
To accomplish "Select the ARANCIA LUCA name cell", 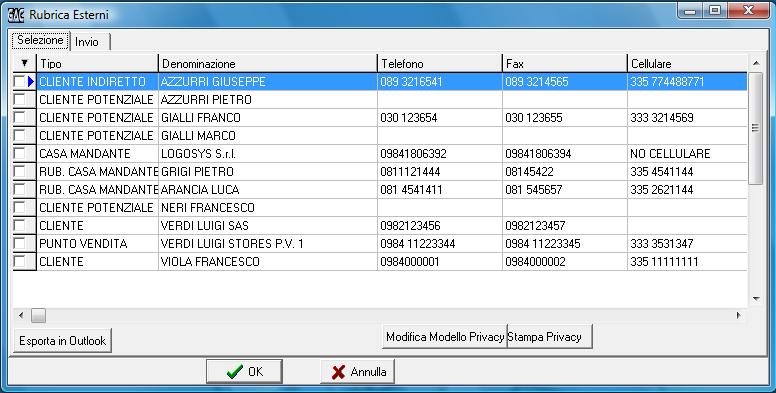I will click(x=268, y=189).
